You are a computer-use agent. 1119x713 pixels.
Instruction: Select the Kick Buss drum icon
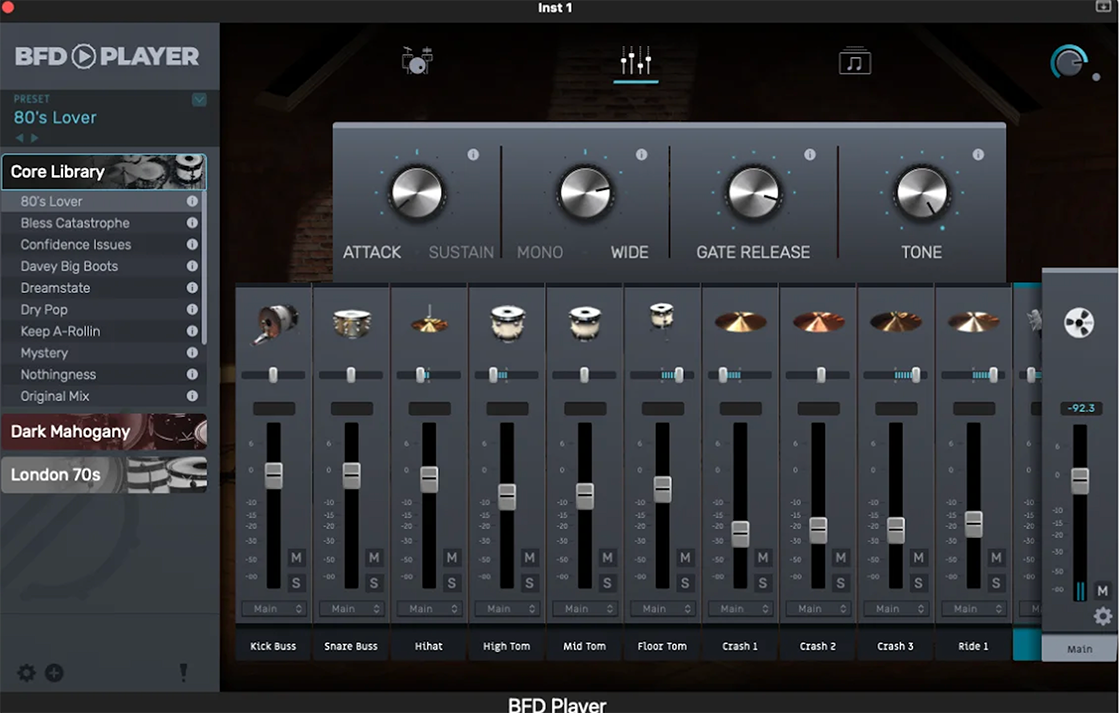(x=274, y=323)
